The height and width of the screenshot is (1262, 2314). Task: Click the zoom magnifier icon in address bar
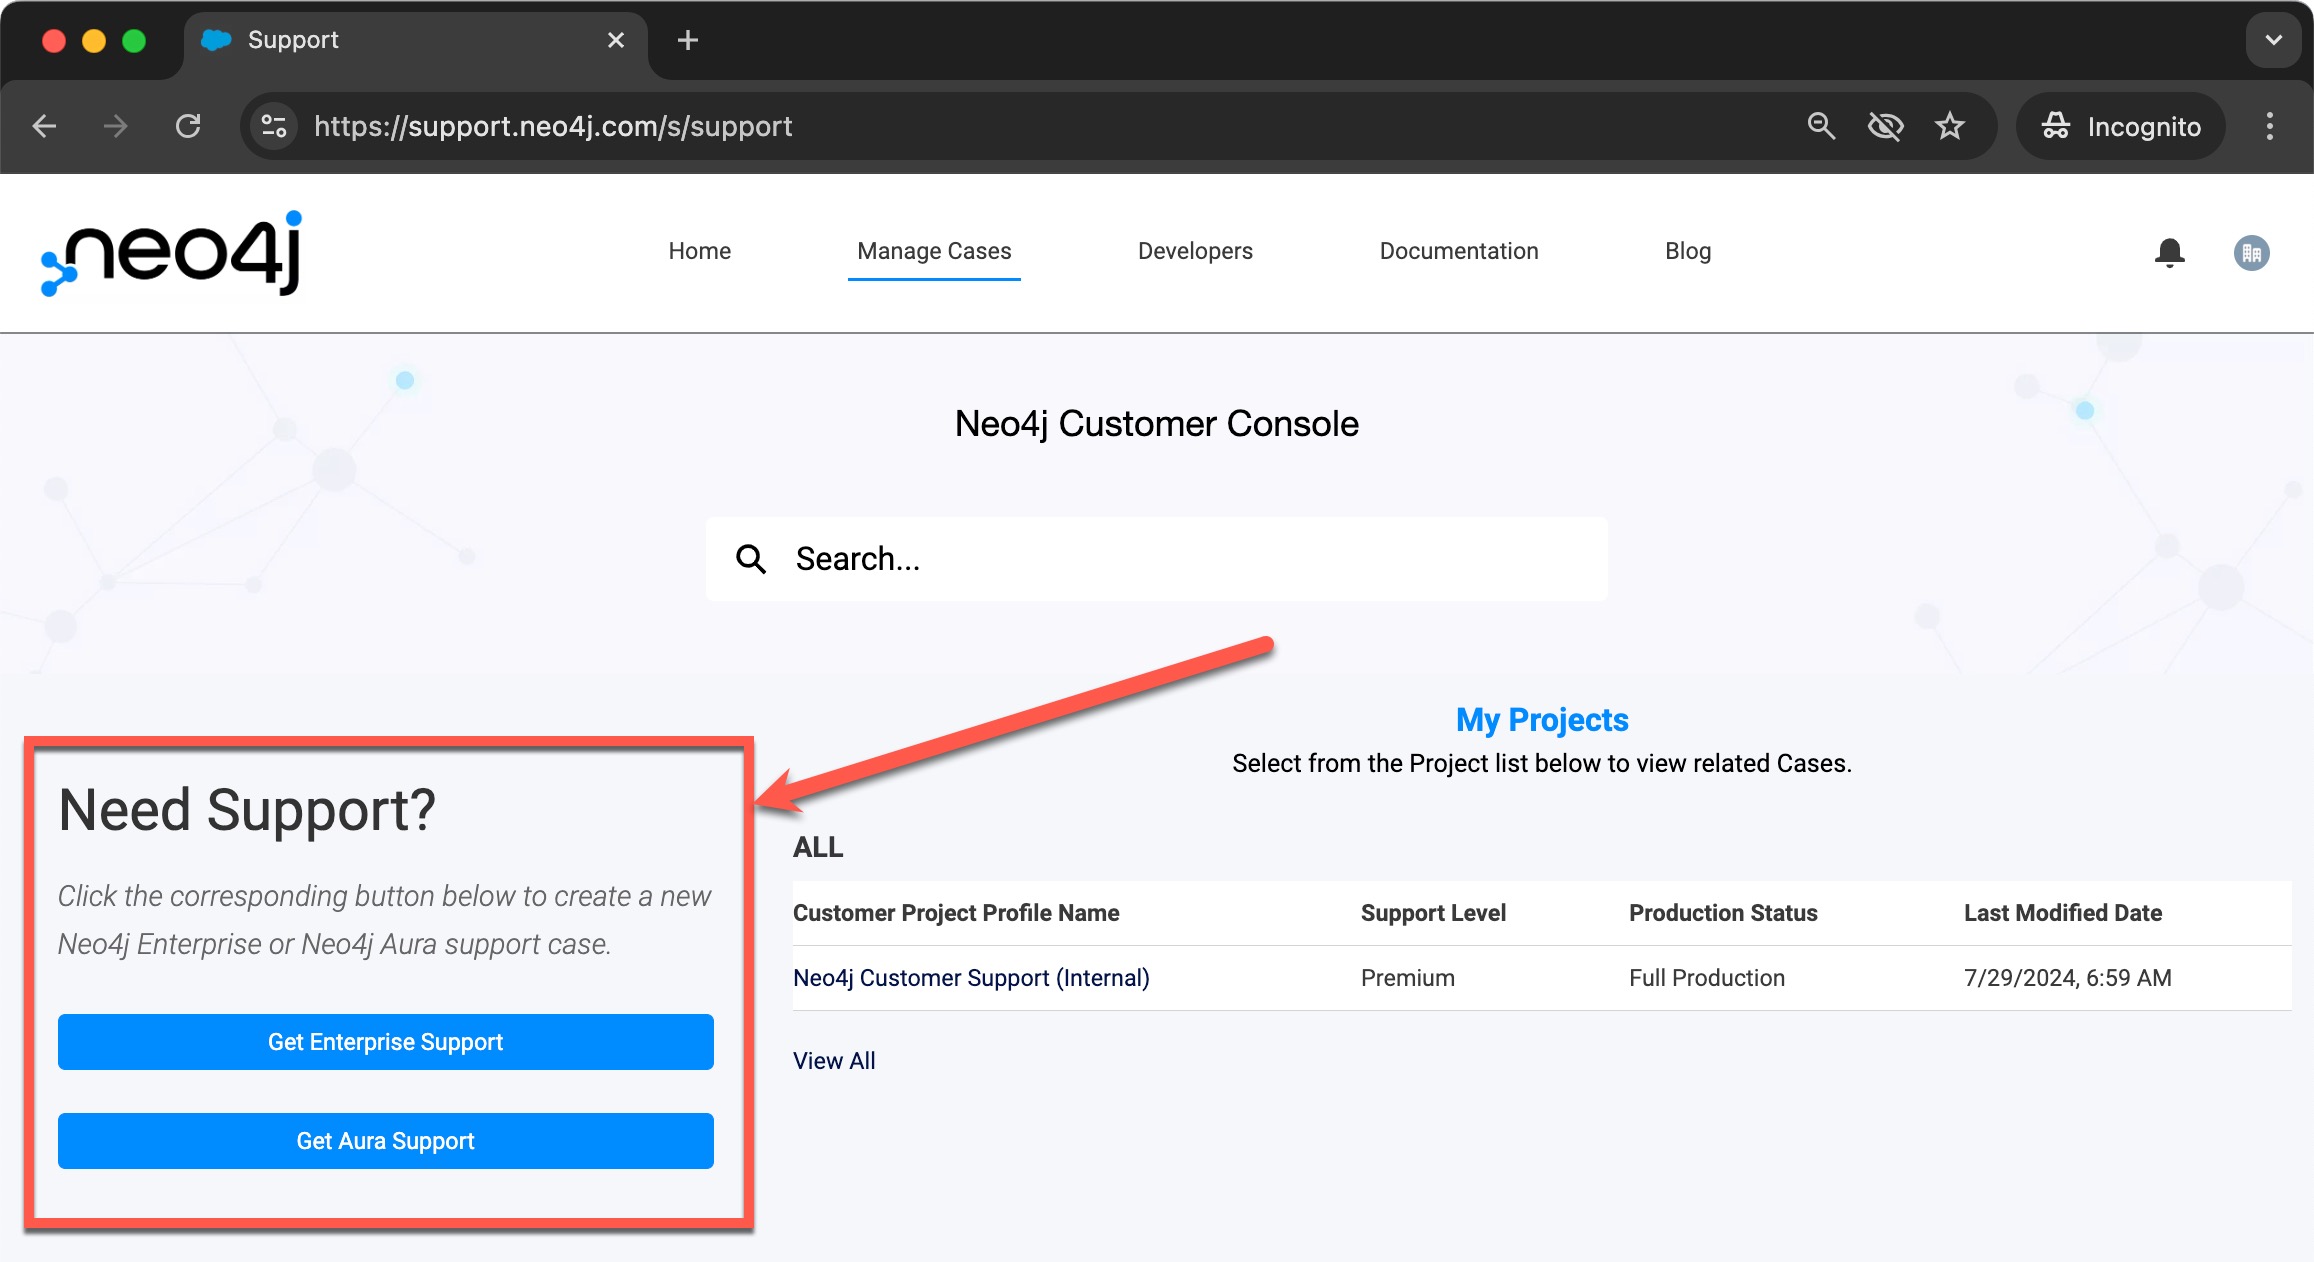(x=1821, y=126)
